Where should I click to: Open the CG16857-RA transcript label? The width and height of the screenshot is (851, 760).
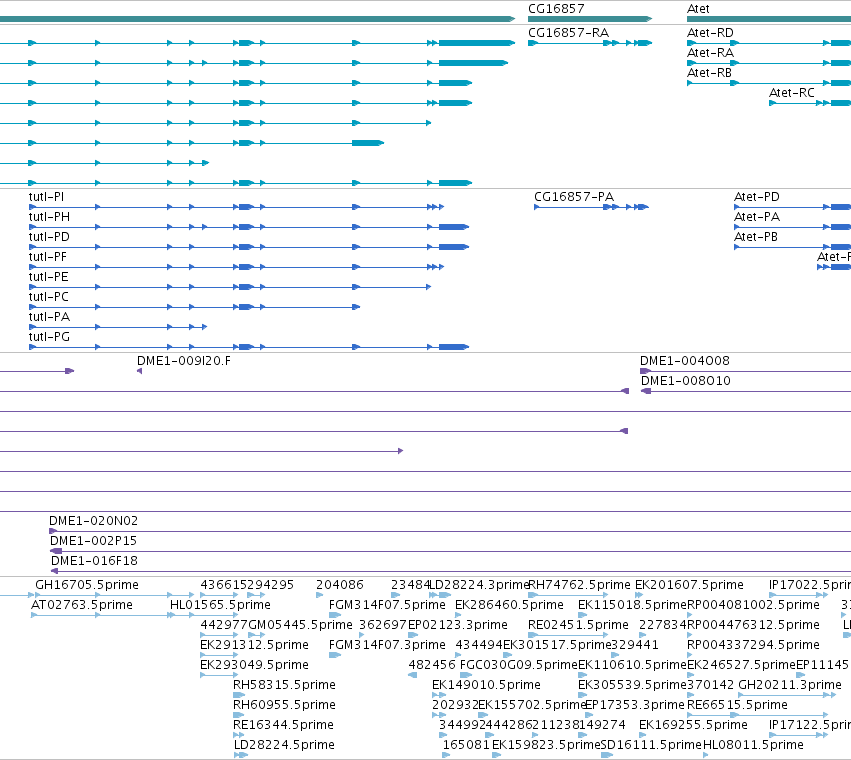[568, 33]
